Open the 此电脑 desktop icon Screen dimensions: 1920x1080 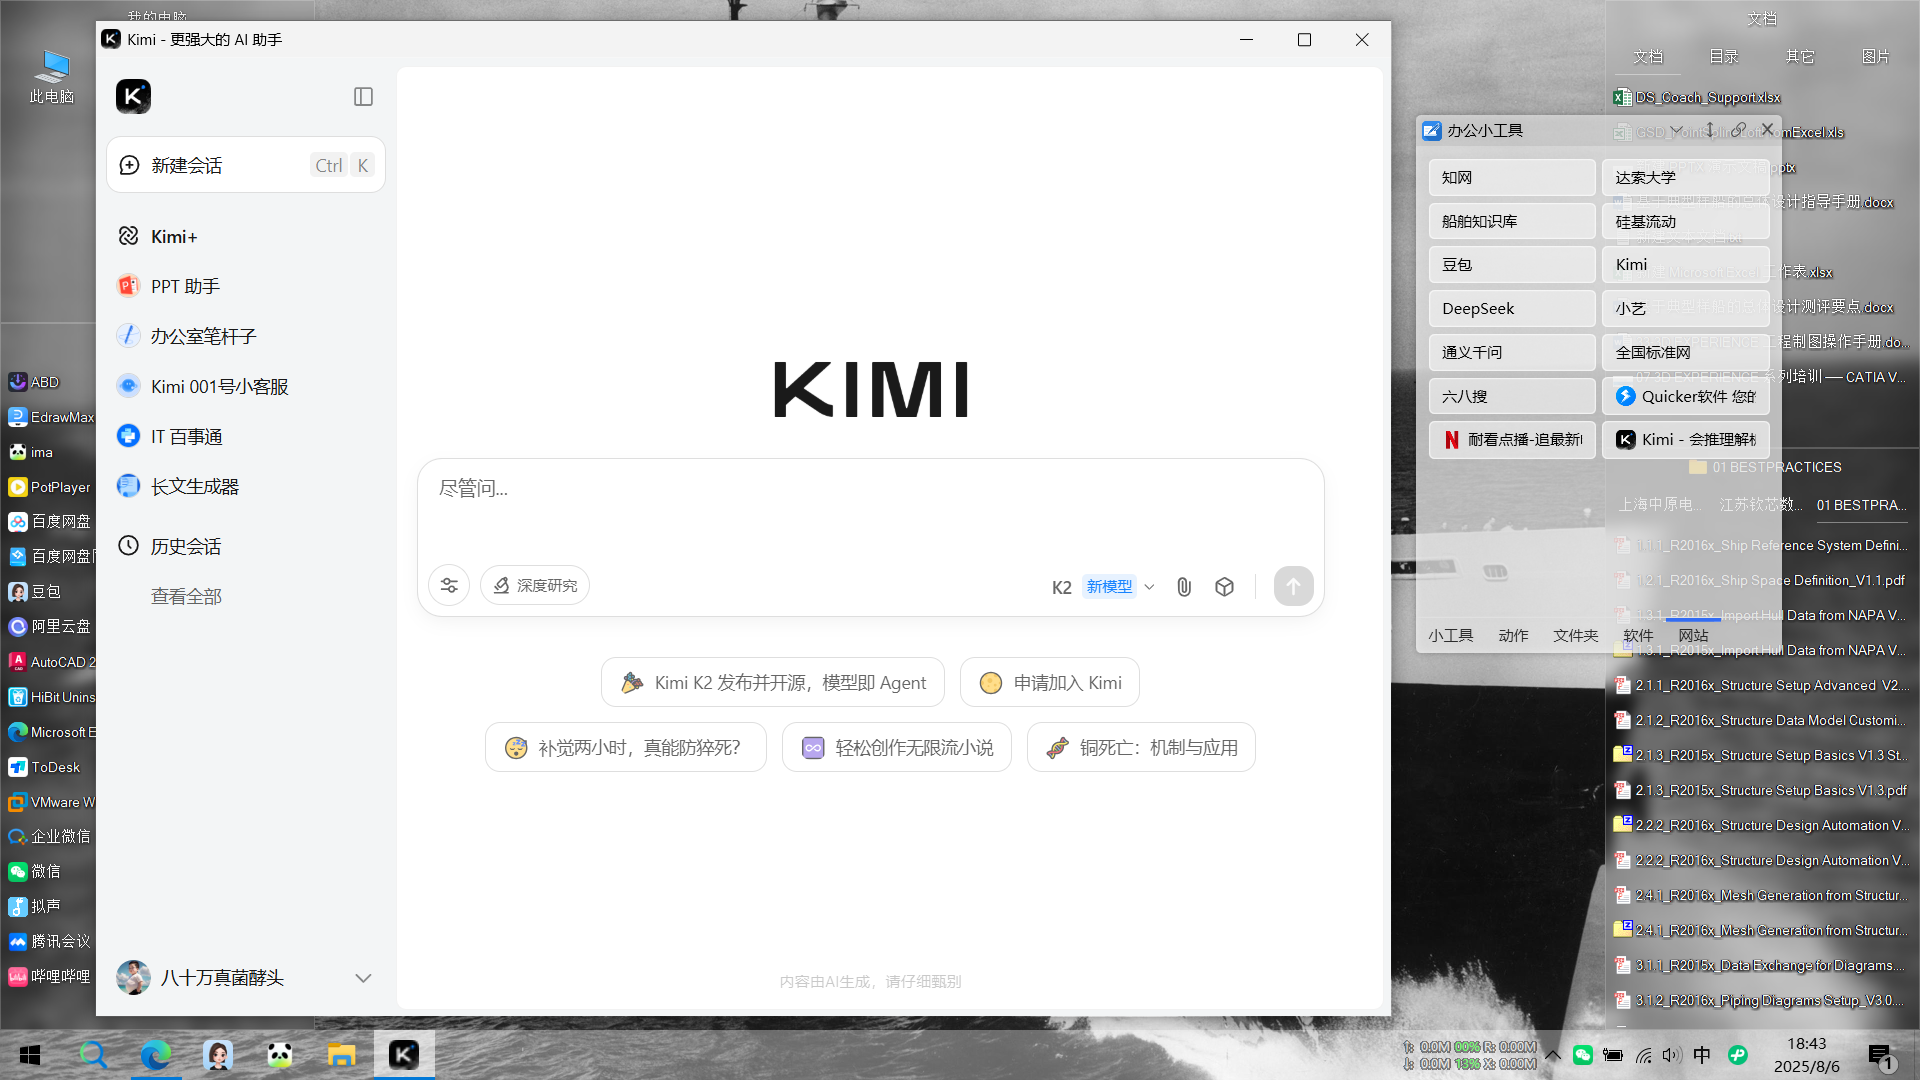(52, 76)
